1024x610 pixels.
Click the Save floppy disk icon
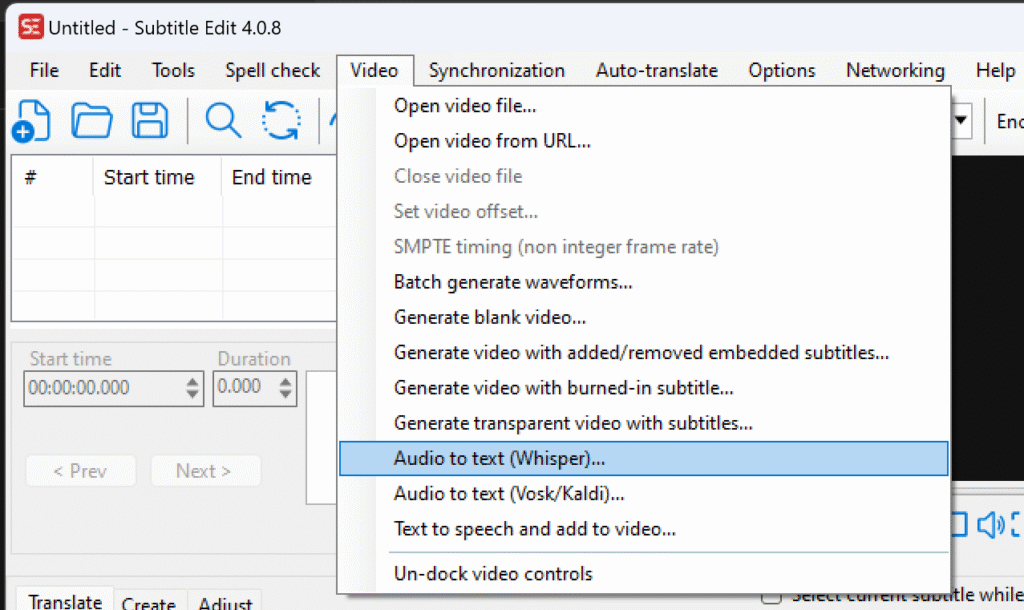(x=150, y=121)
